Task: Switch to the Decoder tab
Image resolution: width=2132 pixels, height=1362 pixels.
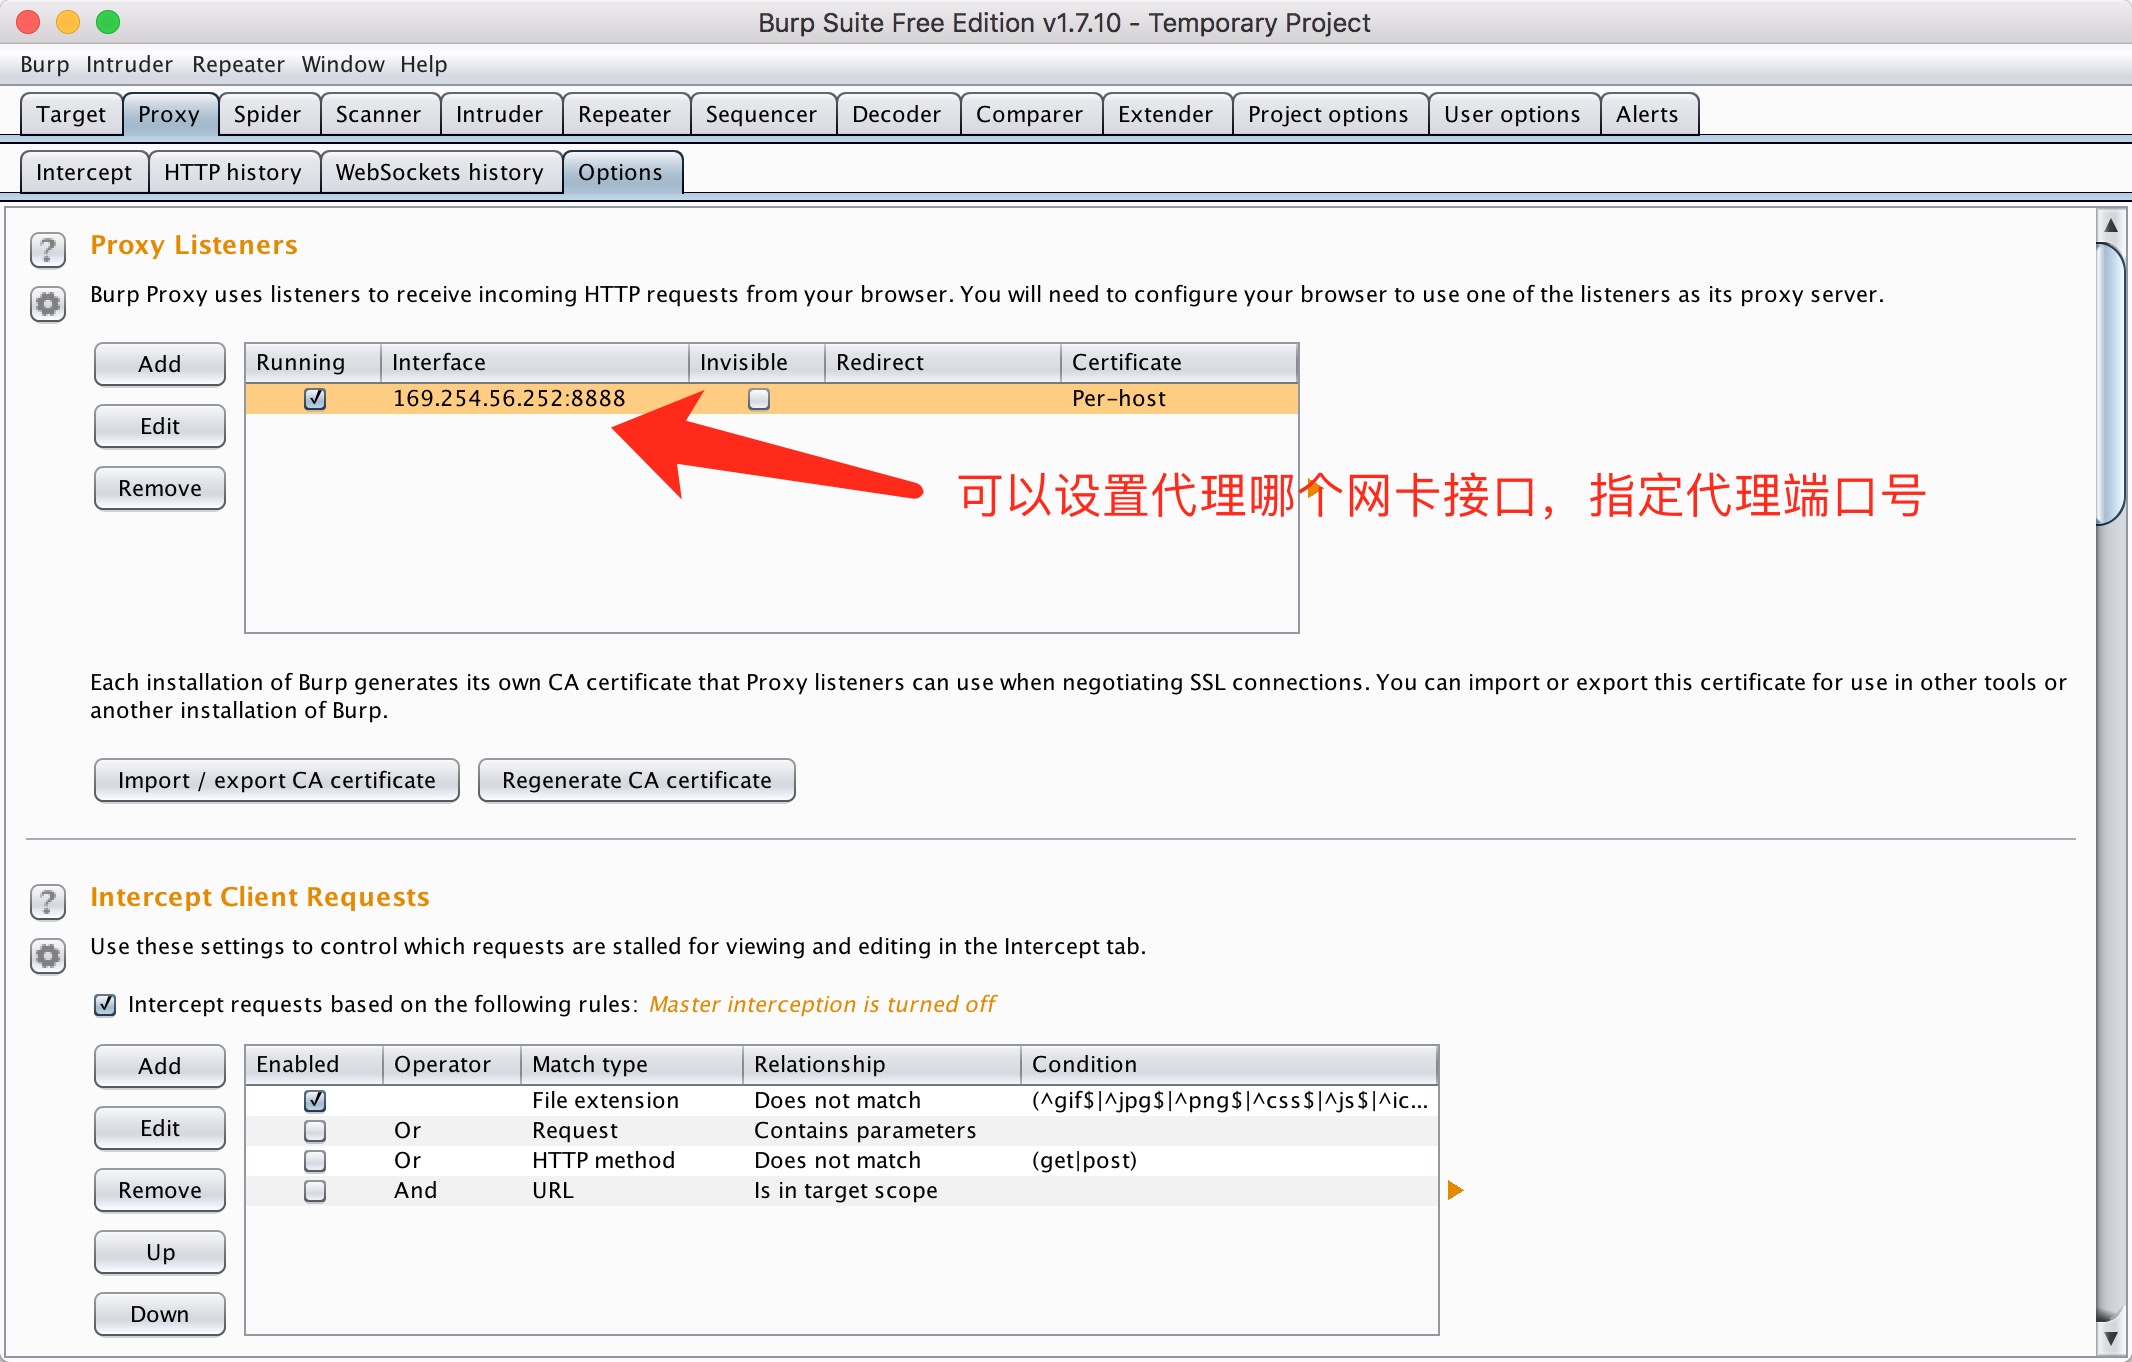Action: click(896, 114)
